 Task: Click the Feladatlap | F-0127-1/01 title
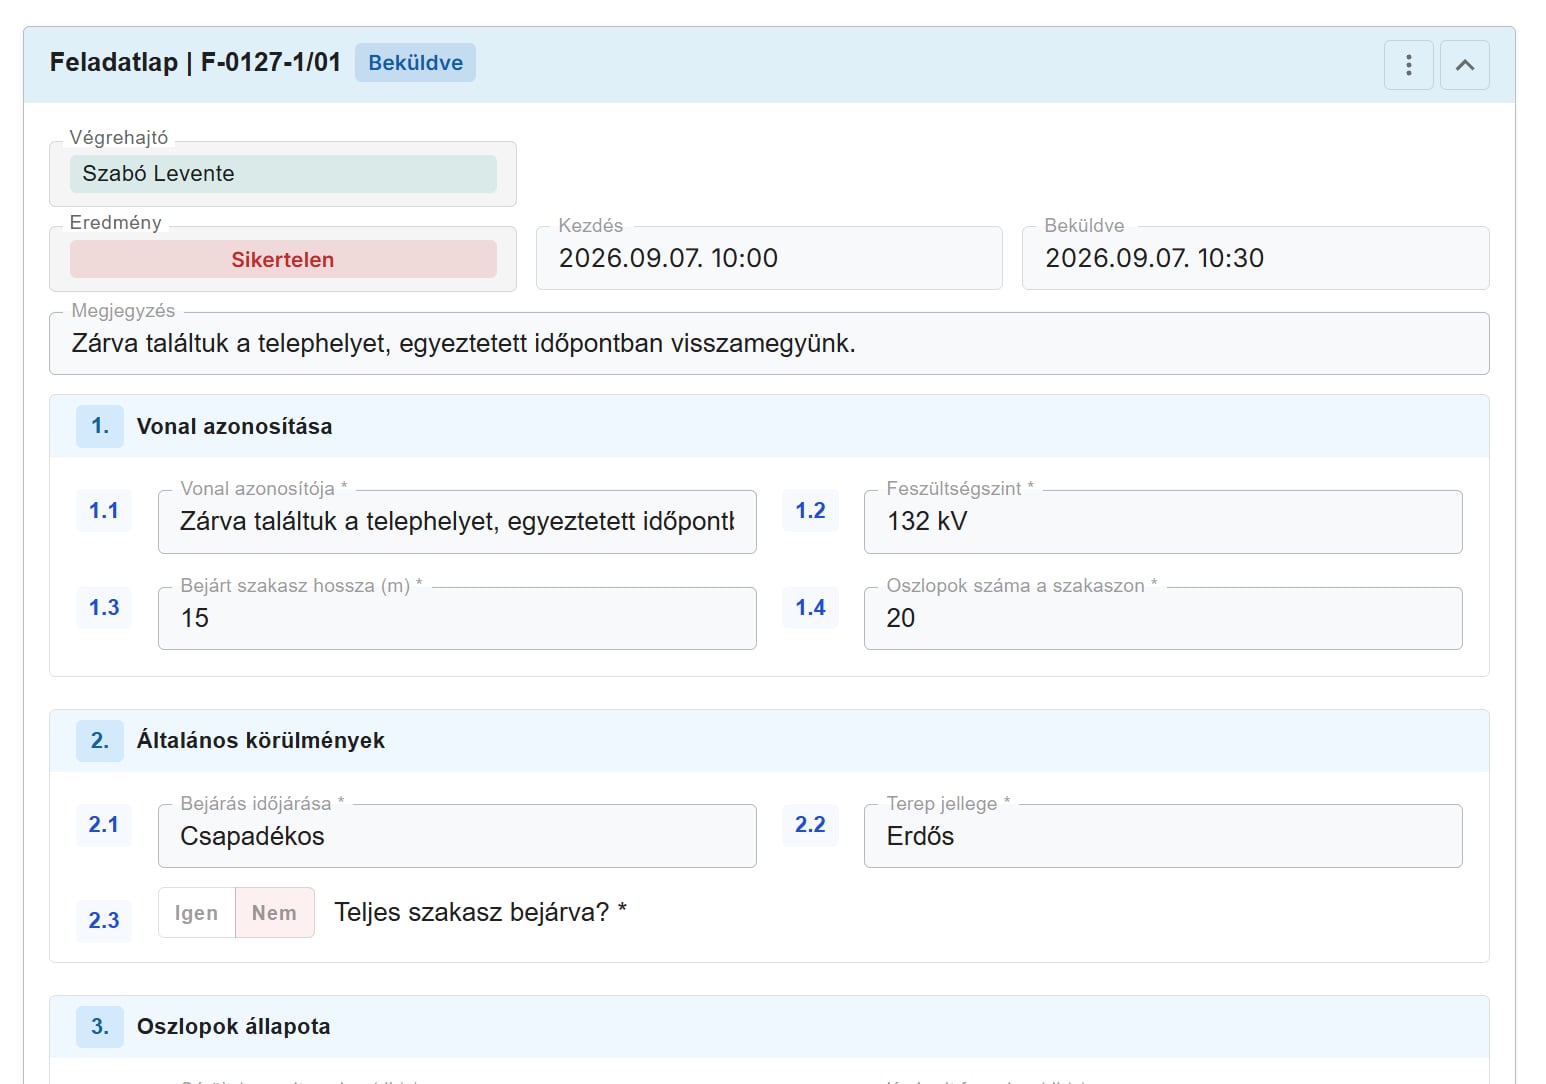coord(196,62)
